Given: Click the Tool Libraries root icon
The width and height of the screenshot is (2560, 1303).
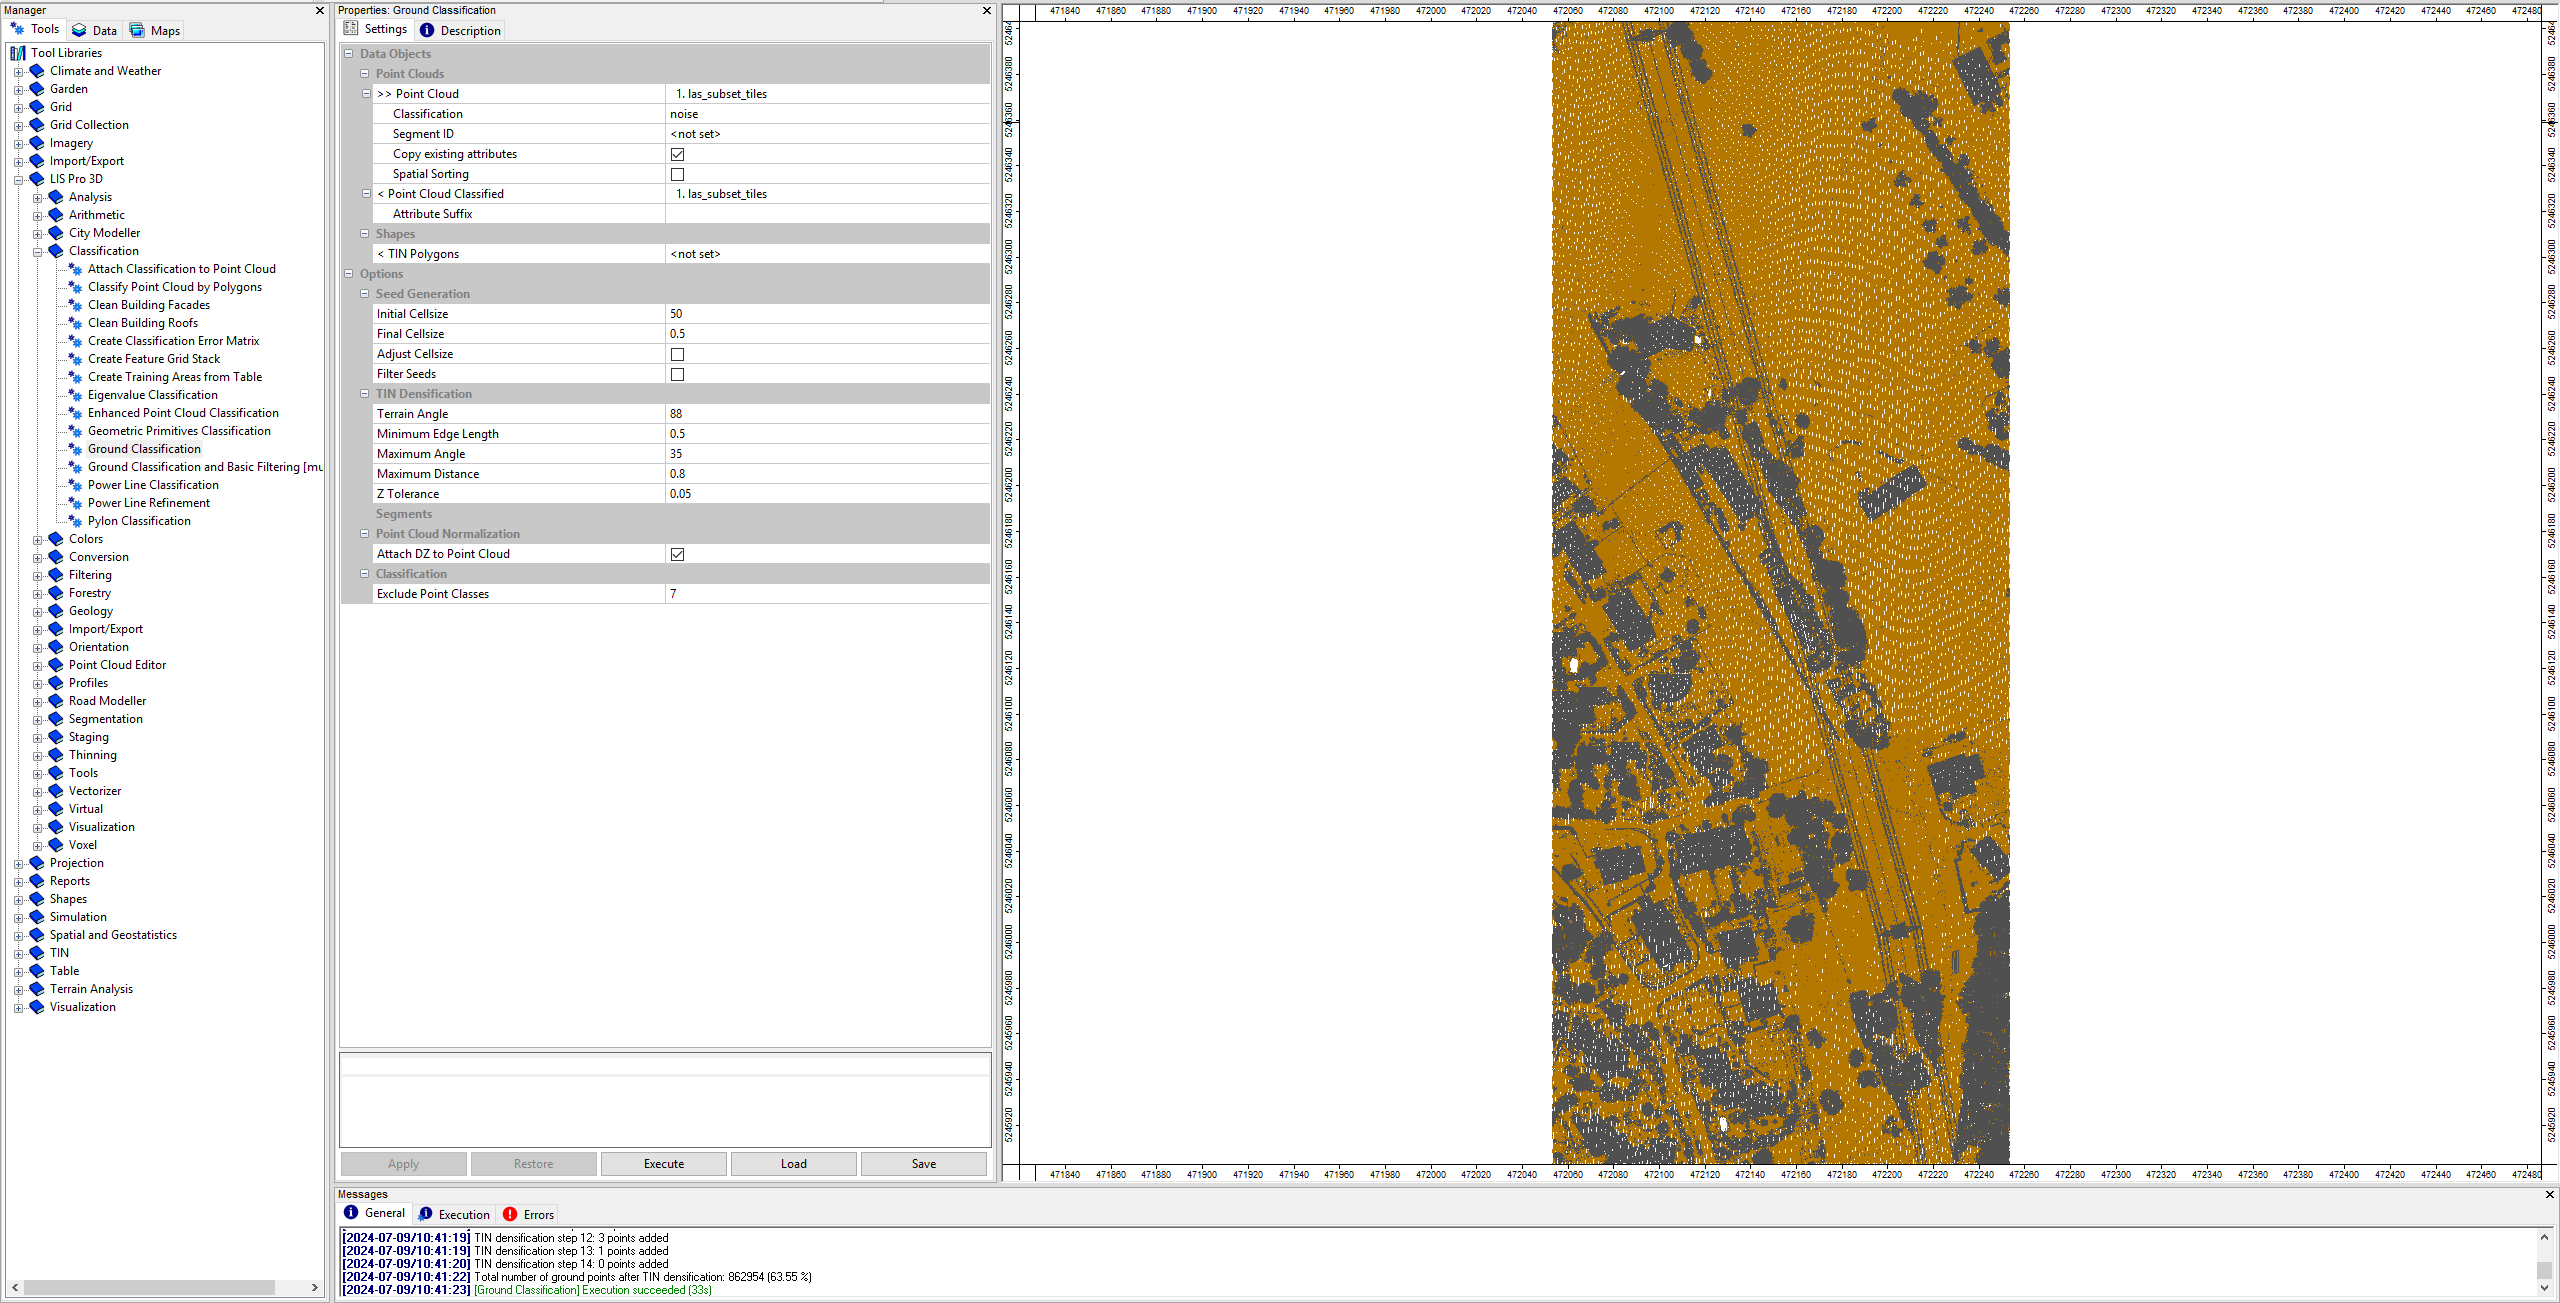Looking at the screenshot, I should tap(18, 53).
